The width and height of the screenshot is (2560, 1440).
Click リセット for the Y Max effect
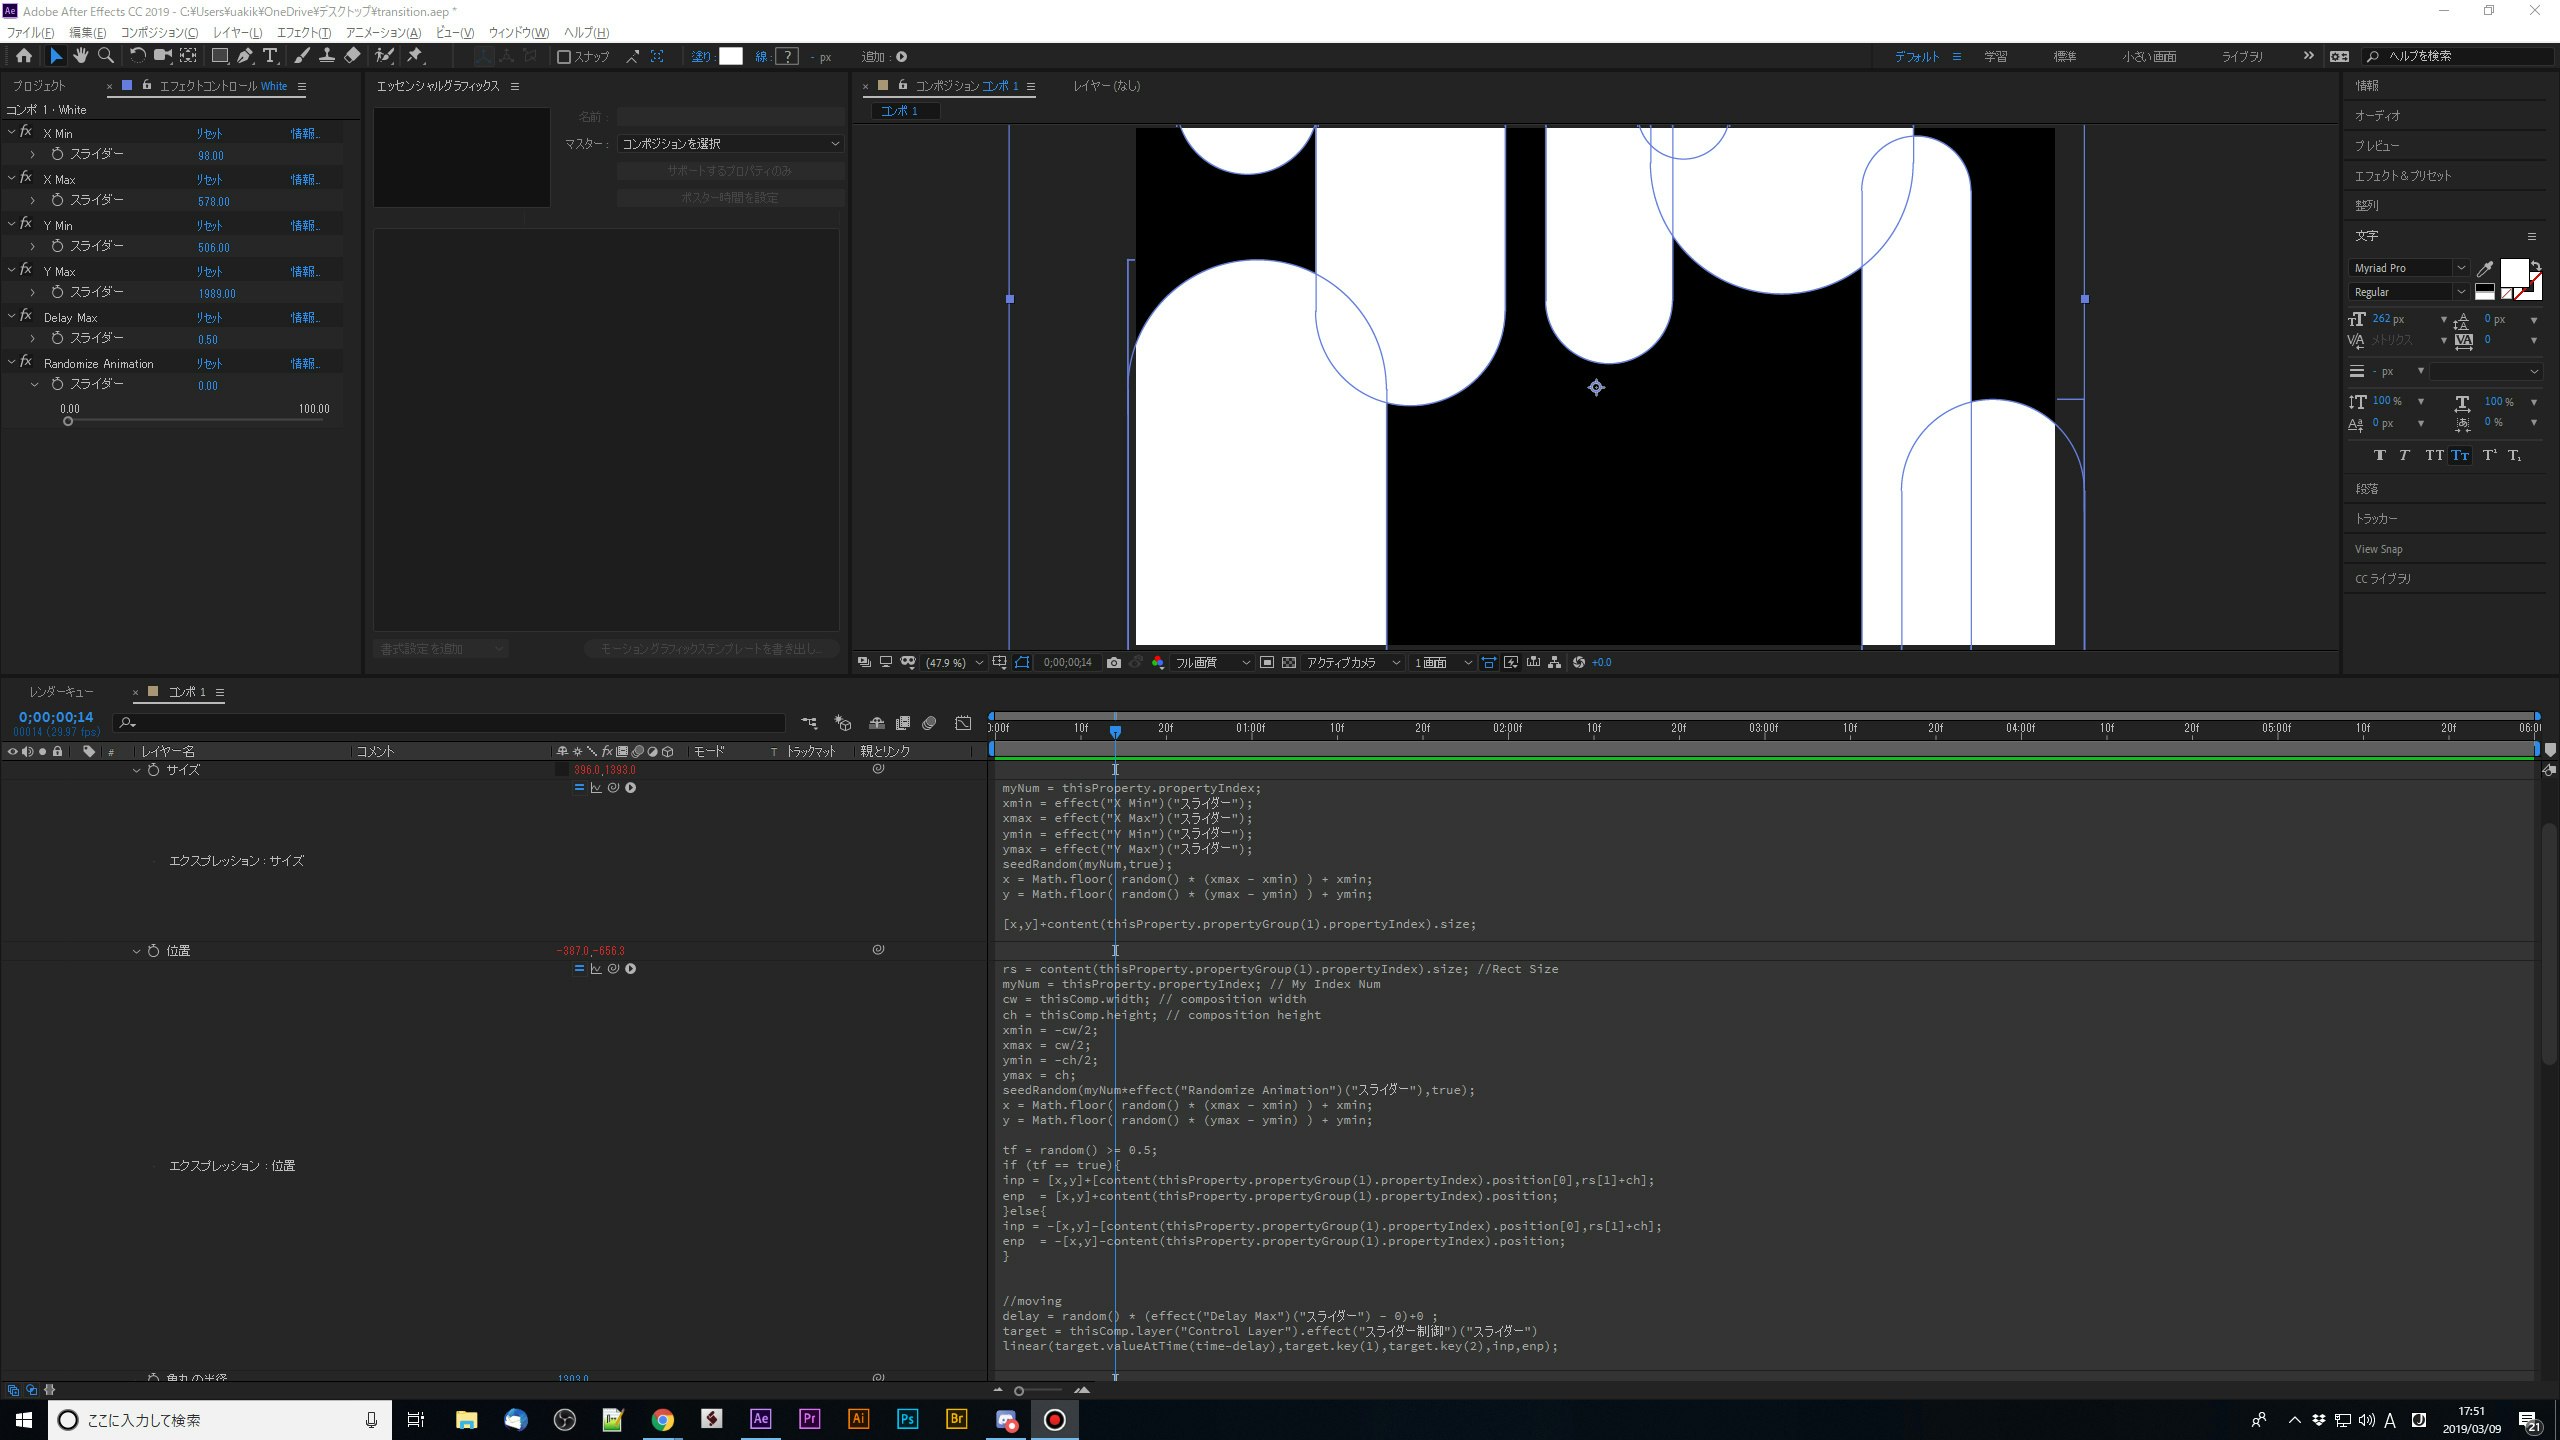tap(208, 272)
